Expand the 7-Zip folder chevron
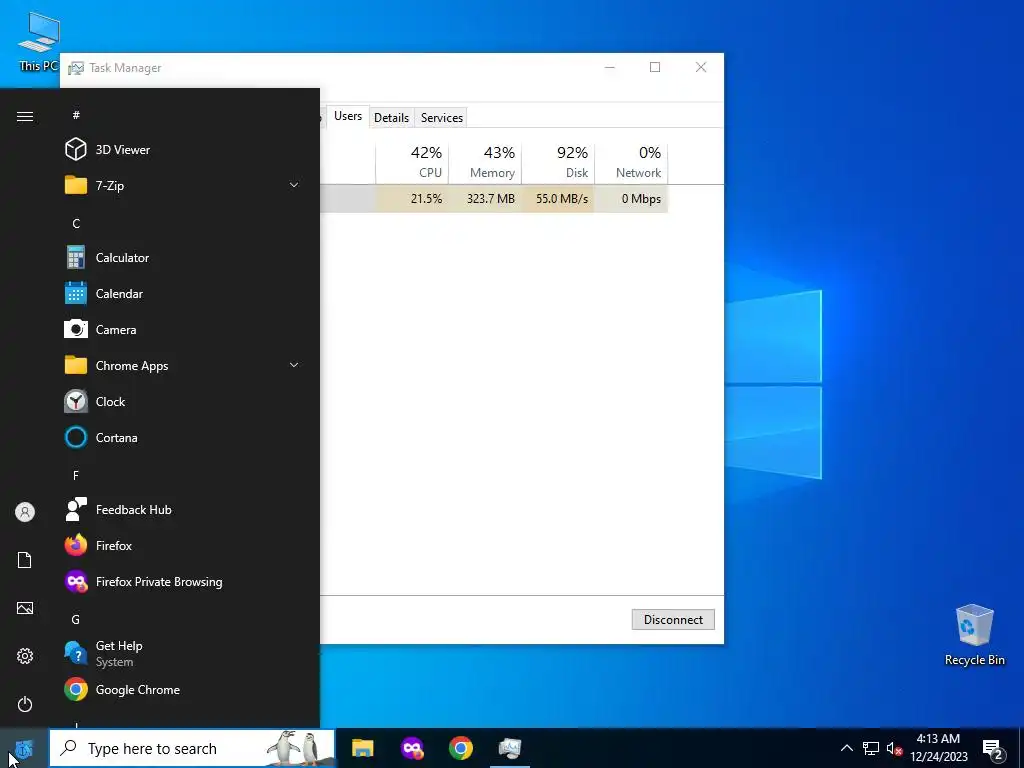The image size is (1024, 768). (294, 185)
